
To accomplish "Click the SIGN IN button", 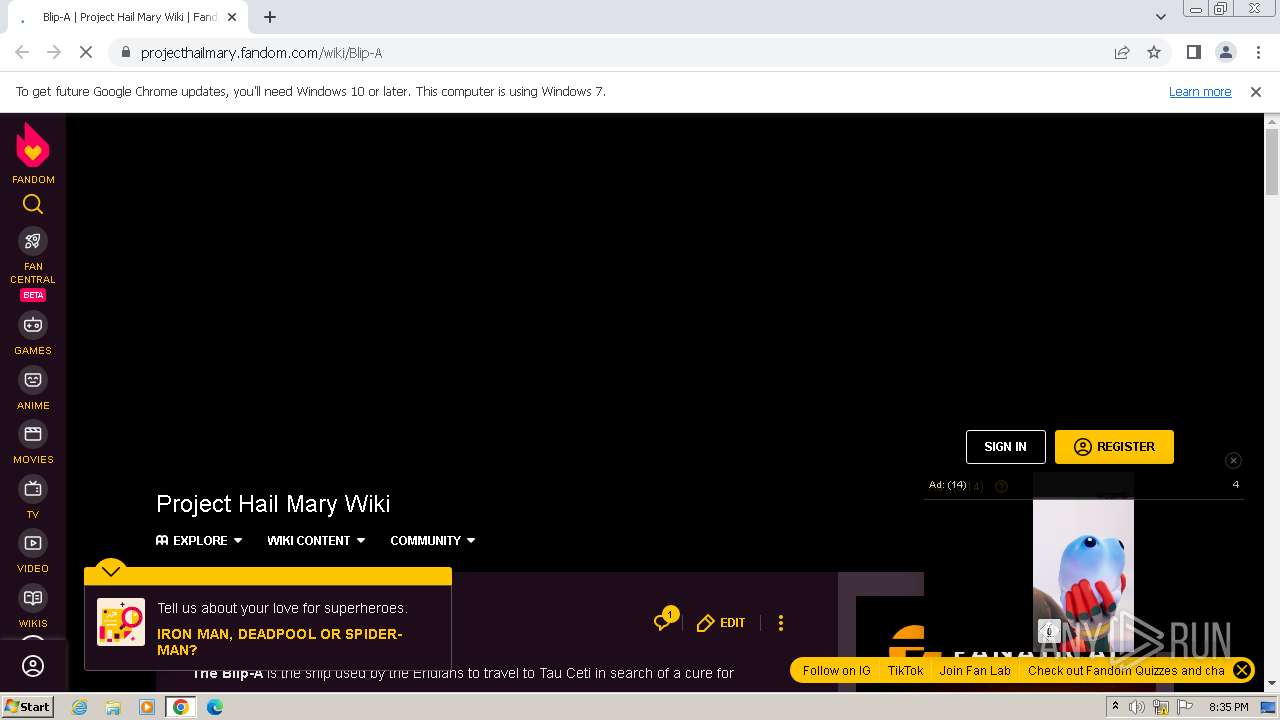I will point(1005,447).
